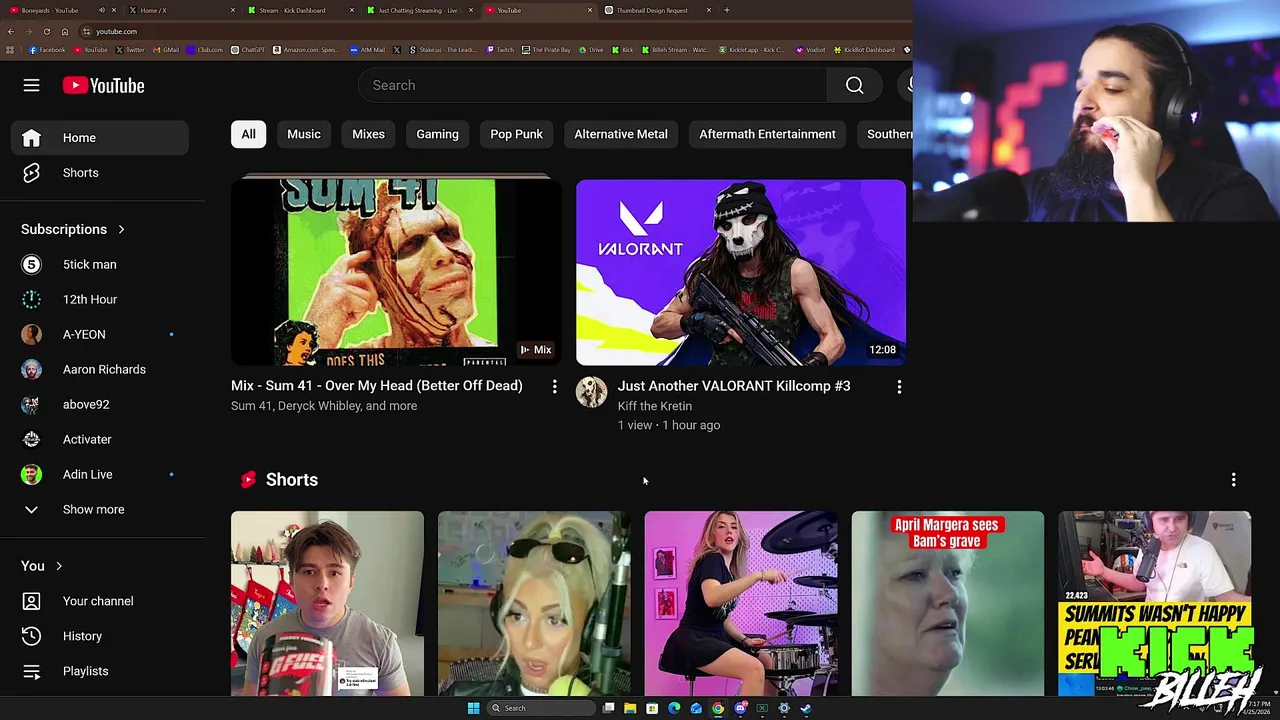Mute the Boneyards YouTube tab audio

pyautogui.click(x=101, y=10)
